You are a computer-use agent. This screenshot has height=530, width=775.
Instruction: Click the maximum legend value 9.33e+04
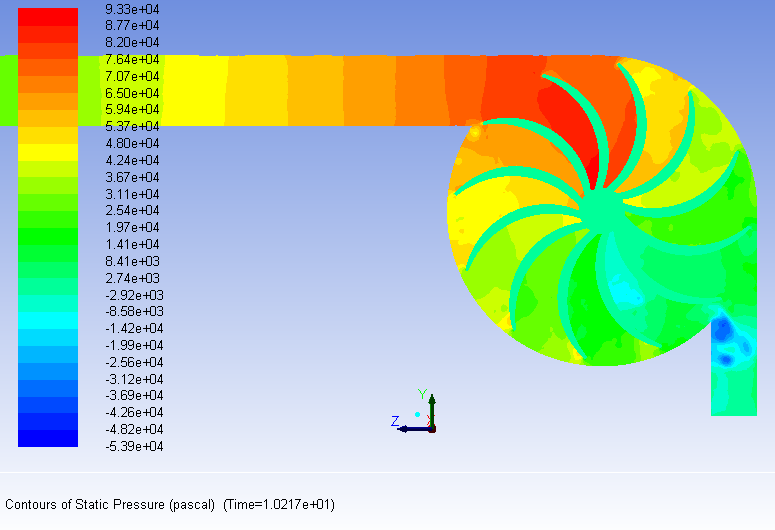[x=133, y=9]
